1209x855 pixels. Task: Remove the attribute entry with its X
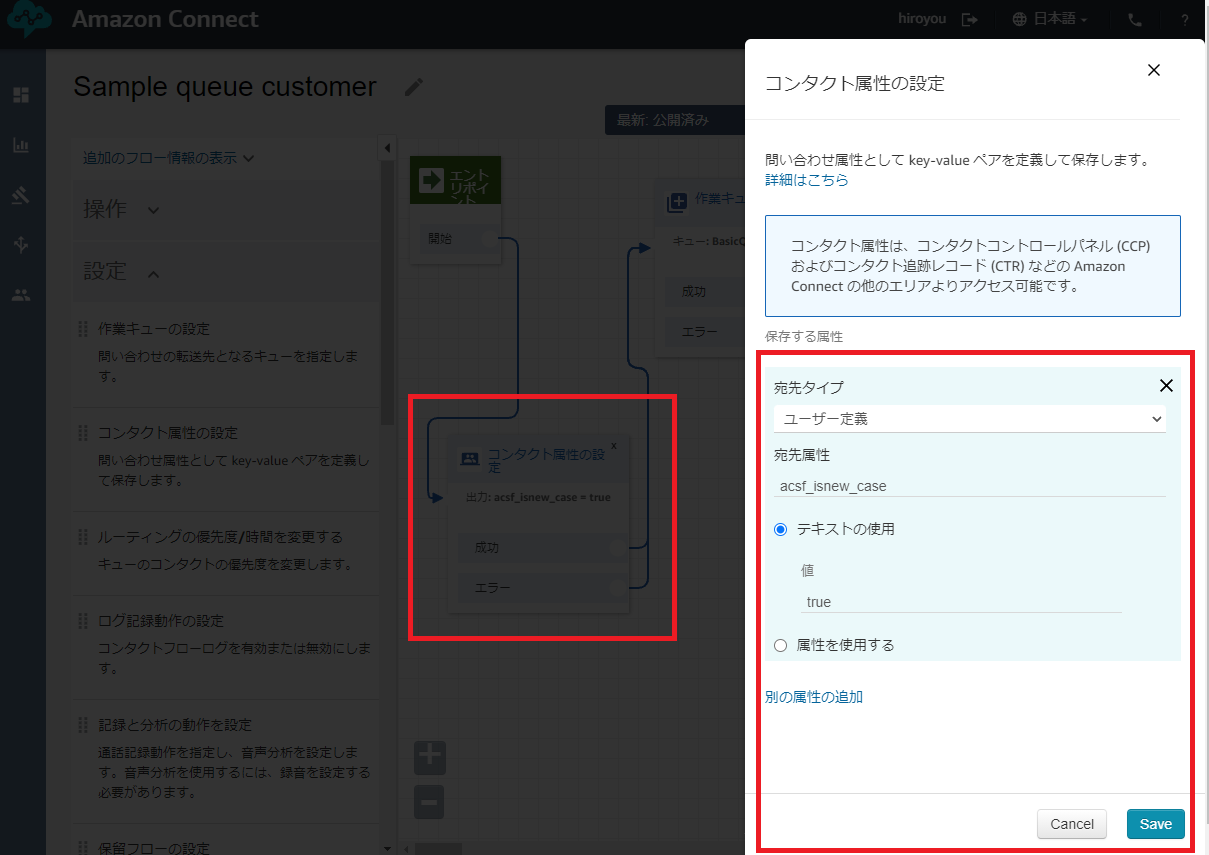(x=1166, y=386)
